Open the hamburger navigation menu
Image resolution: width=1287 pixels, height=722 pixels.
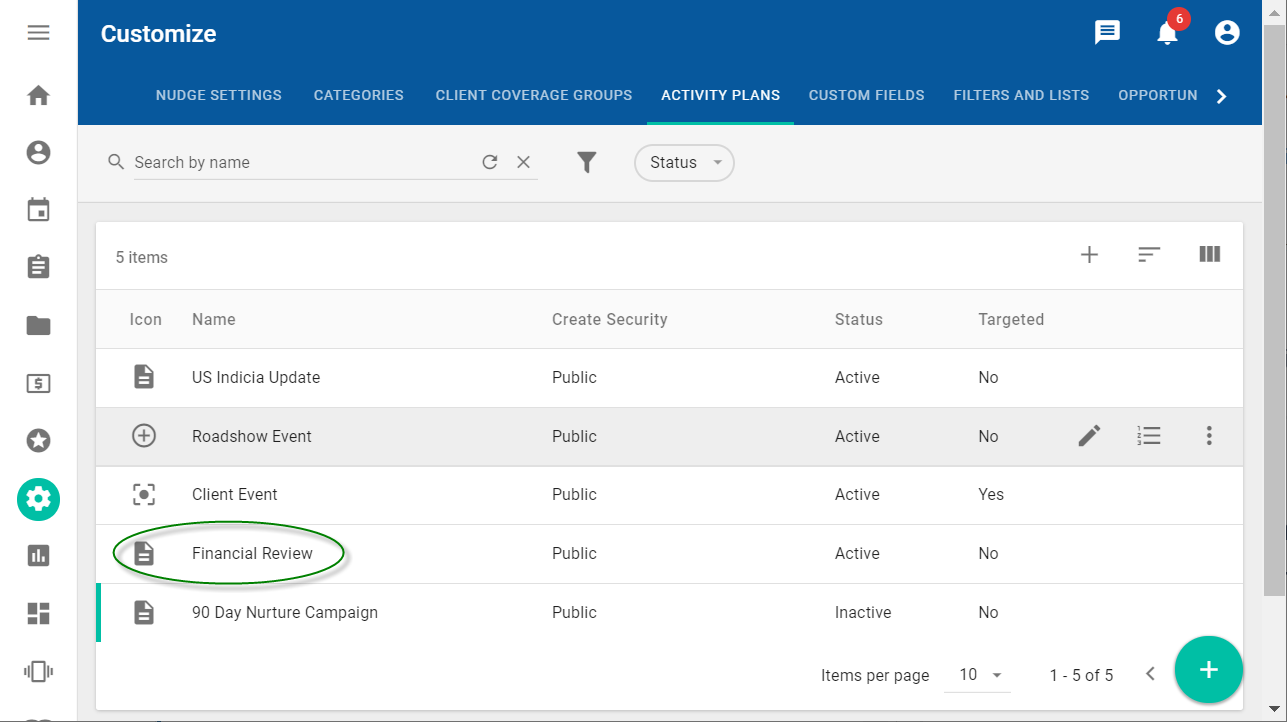coord(38,33)
